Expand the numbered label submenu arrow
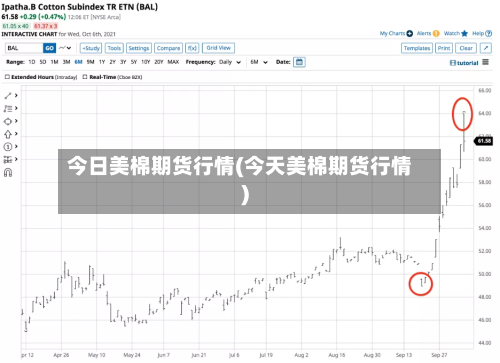The width and height of the screenshot is (500, 363). tap(16, 147)
